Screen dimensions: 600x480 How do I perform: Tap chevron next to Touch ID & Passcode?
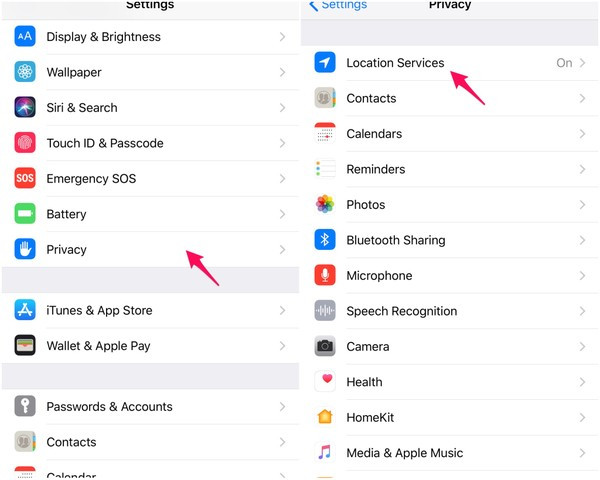(x=283, y=144)
